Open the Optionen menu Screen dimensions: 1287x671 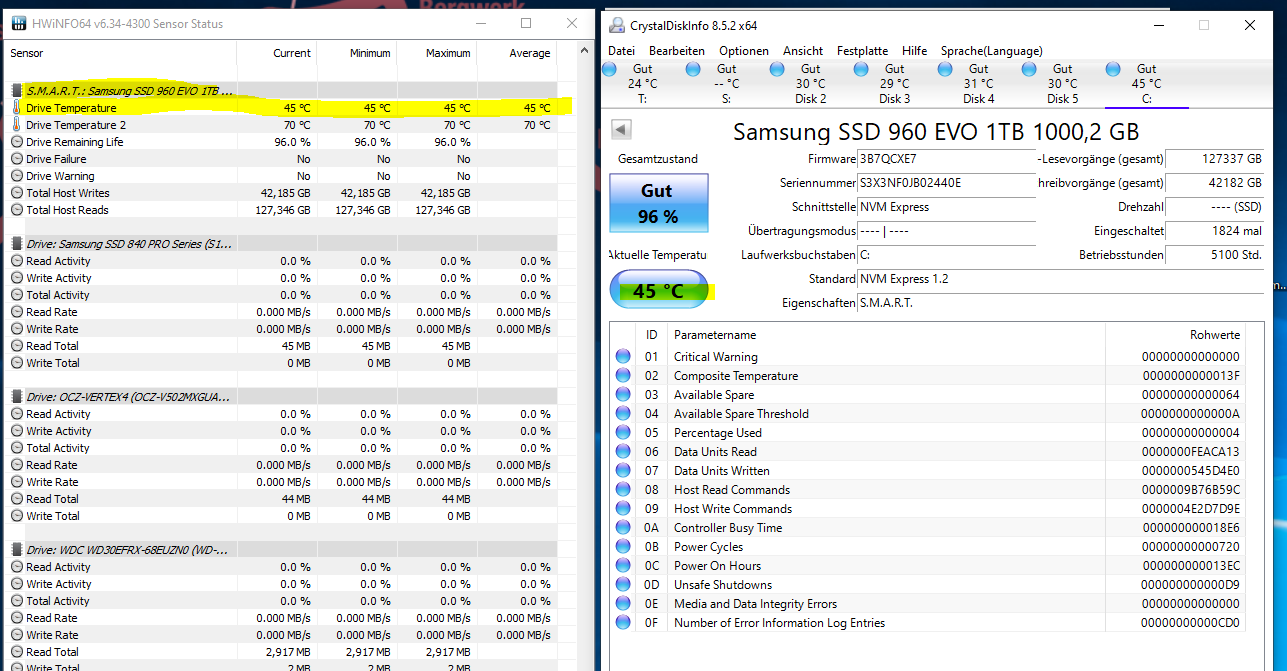(744, 50)
